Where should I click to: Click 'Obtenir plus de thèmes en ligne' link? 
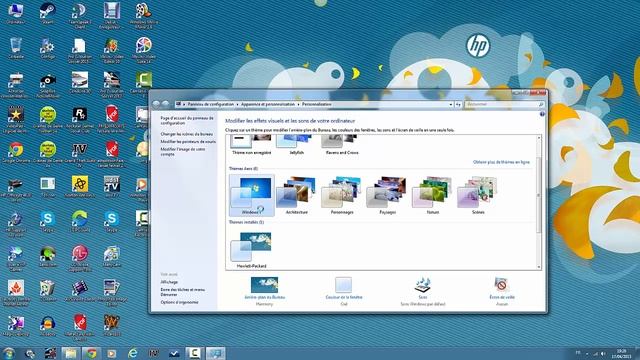click(x=501, y=162)
